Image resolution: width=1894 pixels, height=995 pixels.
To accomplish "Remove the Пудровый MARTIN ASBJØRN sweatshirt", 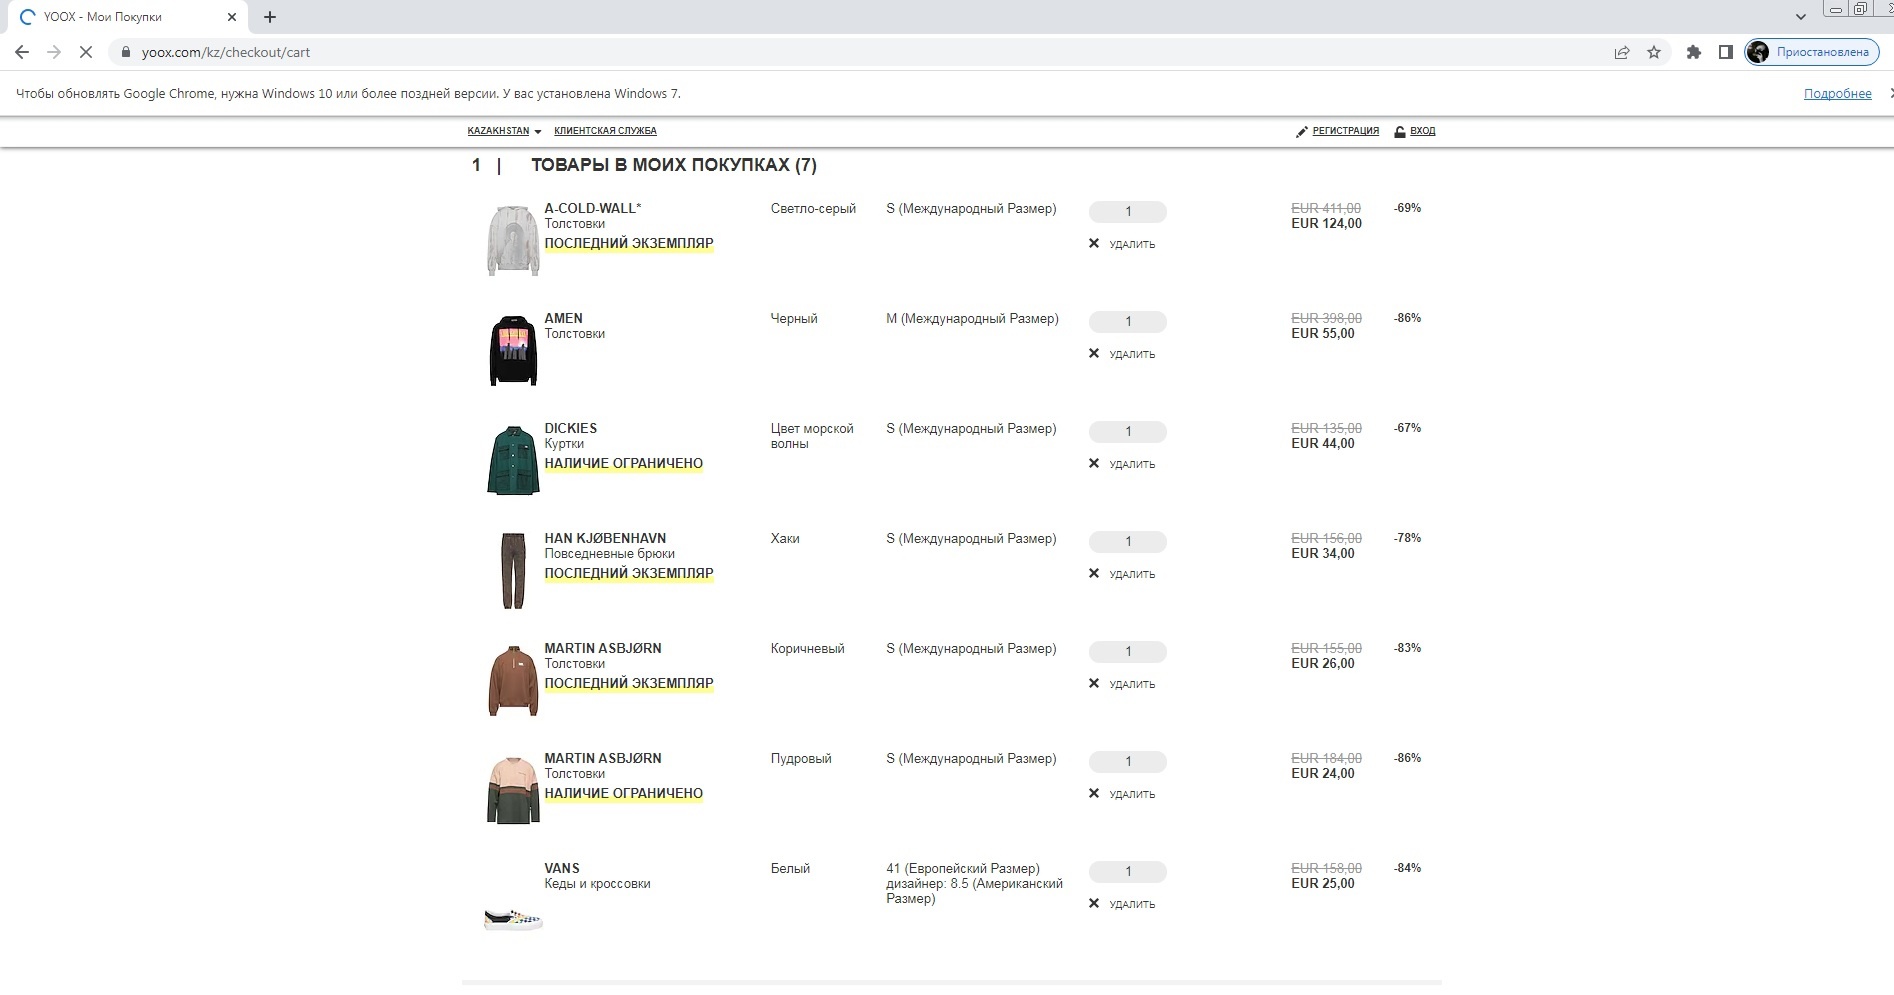I will (x=1122, y=794).
